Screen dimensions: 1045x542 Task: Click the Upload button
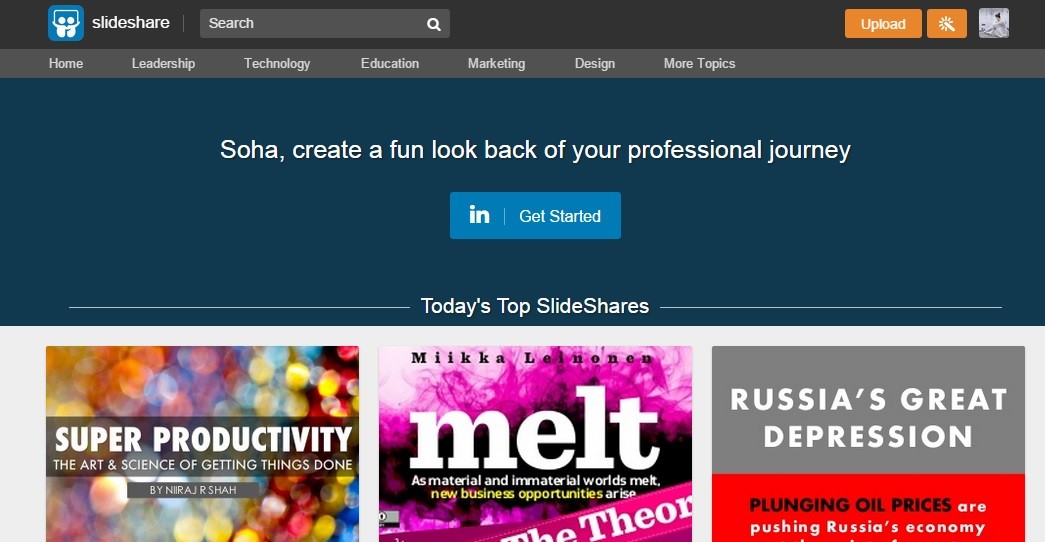point(883,24)
